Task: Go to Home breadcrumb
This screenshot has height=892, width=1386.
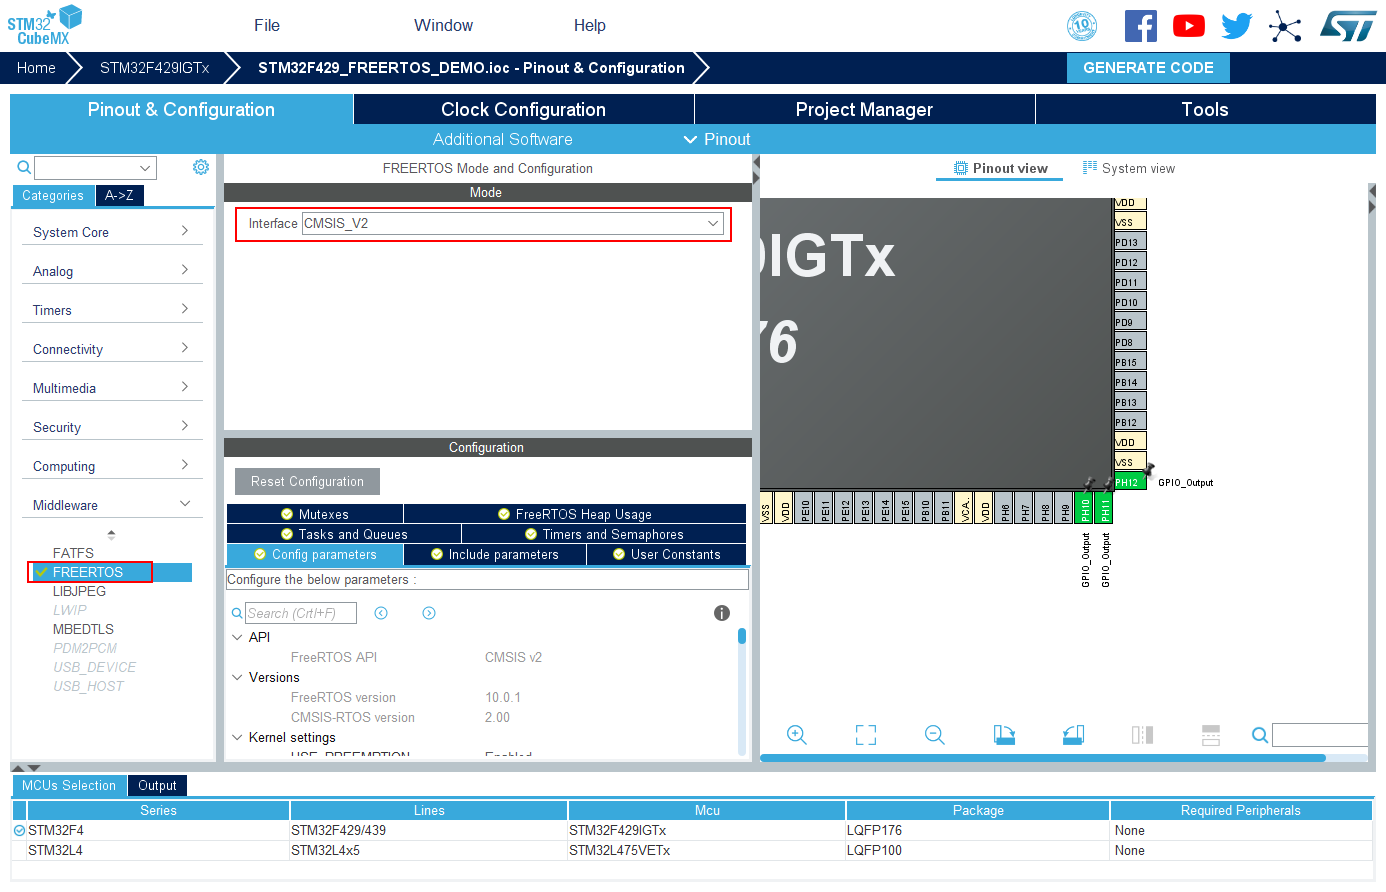Action: (x=36, y=68)
